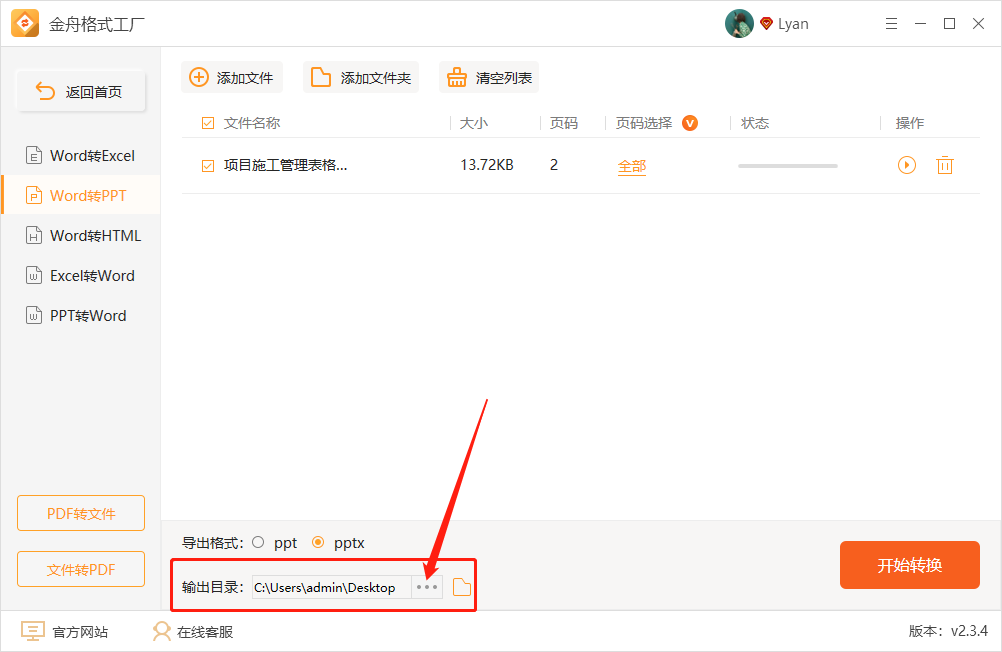Viewport: 1002px width, 652px height.
Task: Click the 全部 page selection link
Action: click(631, 167)
